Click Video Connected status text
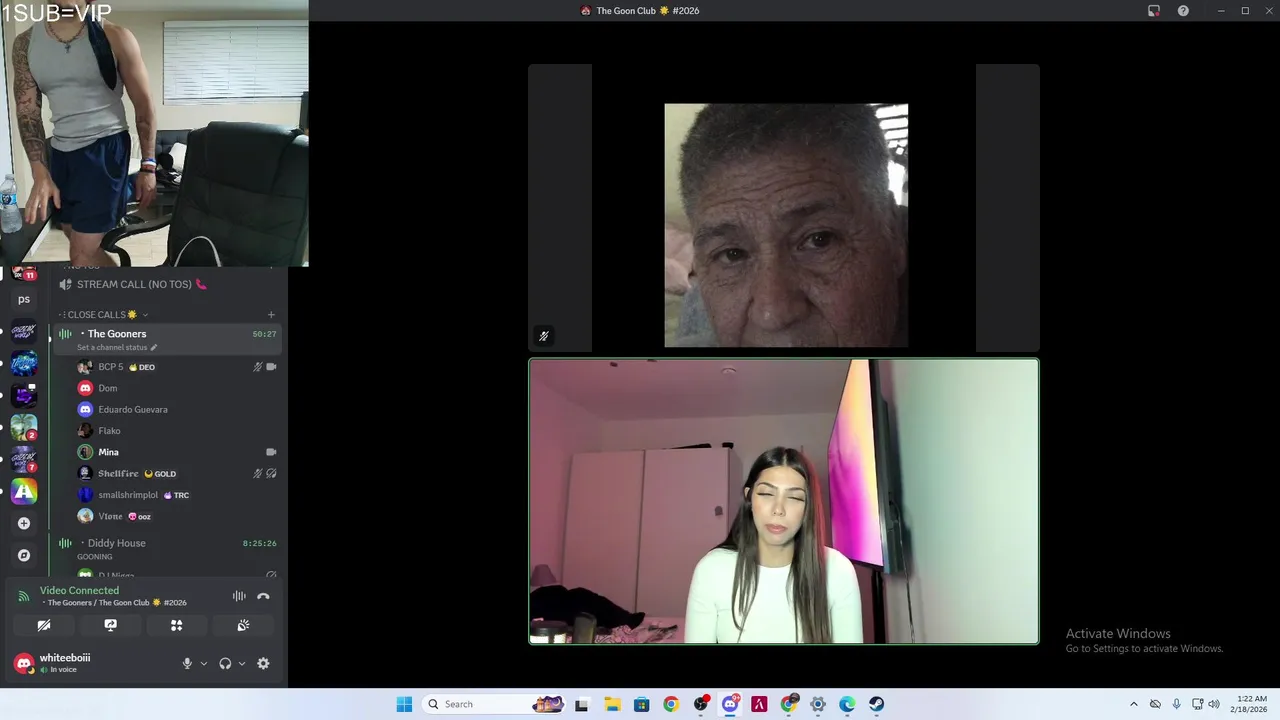 coord(79,590)
